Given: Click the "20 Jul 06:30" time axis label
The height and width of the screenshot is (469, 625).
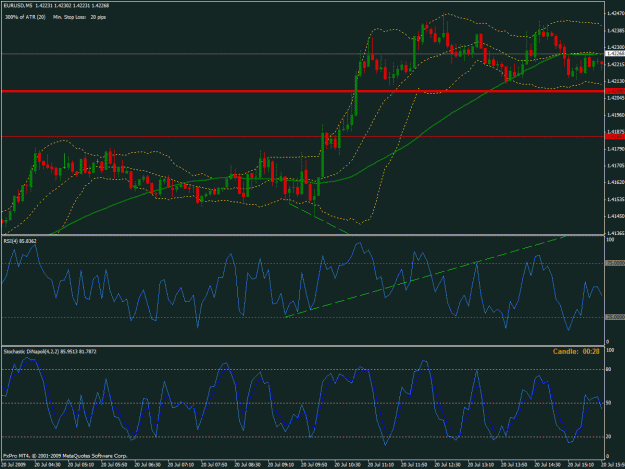Looking at the screenshot, I should [x=148, y=465].
